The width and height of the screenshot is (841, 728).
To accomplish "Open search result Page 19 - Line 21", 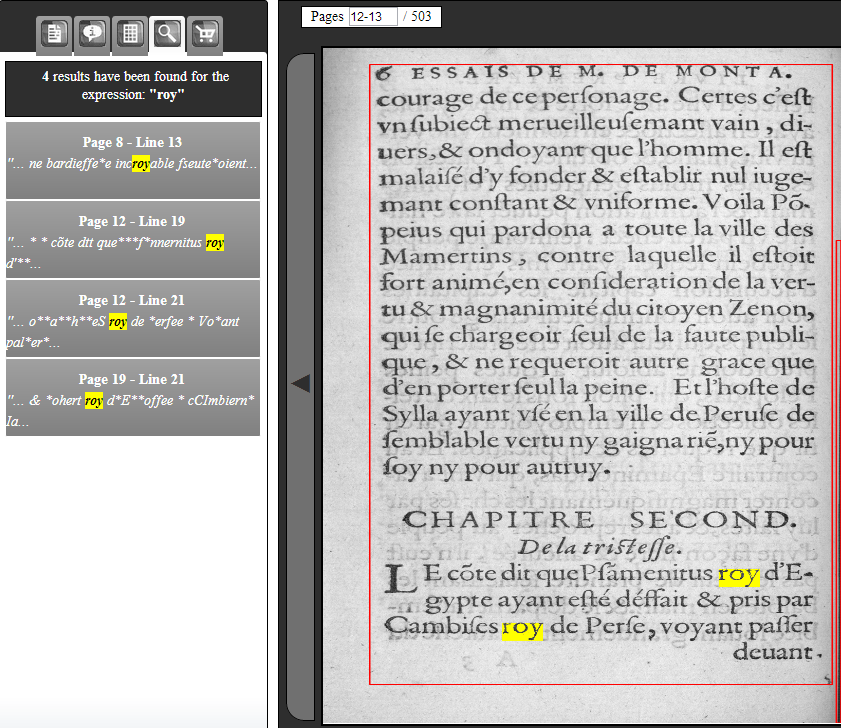I will point(133,397).
